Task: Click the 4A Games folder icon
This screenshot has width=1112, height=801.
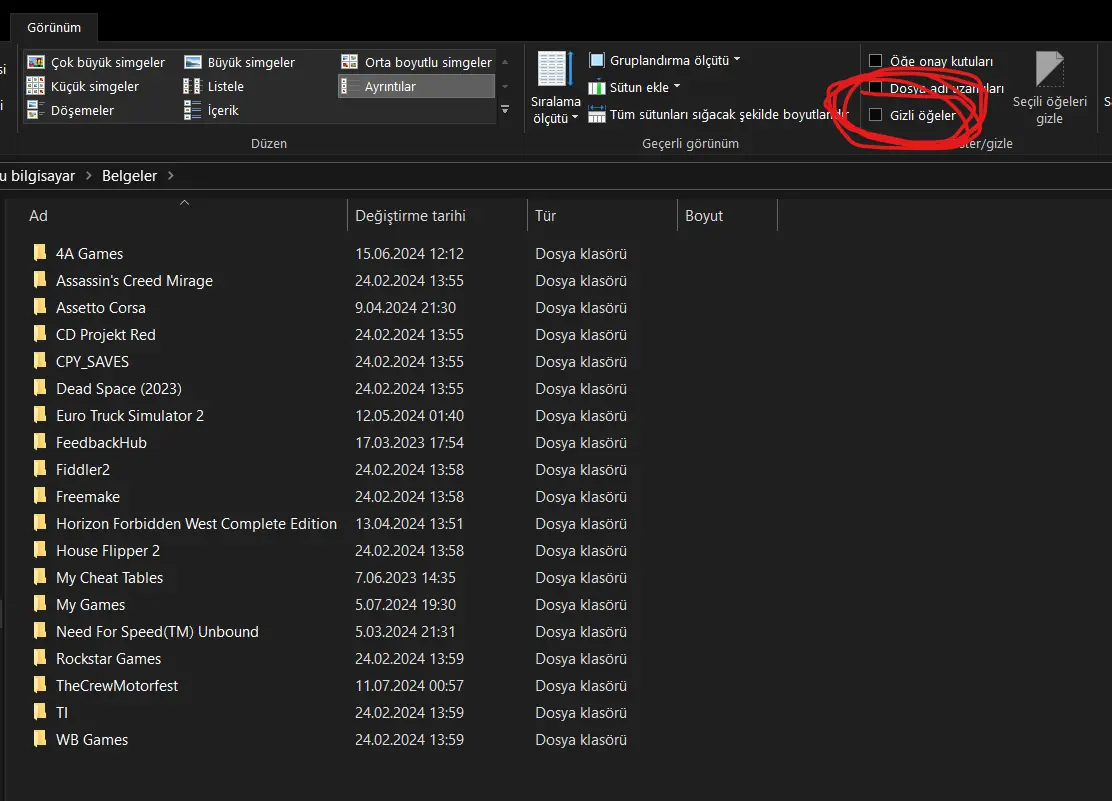Action: pos(40,253)
